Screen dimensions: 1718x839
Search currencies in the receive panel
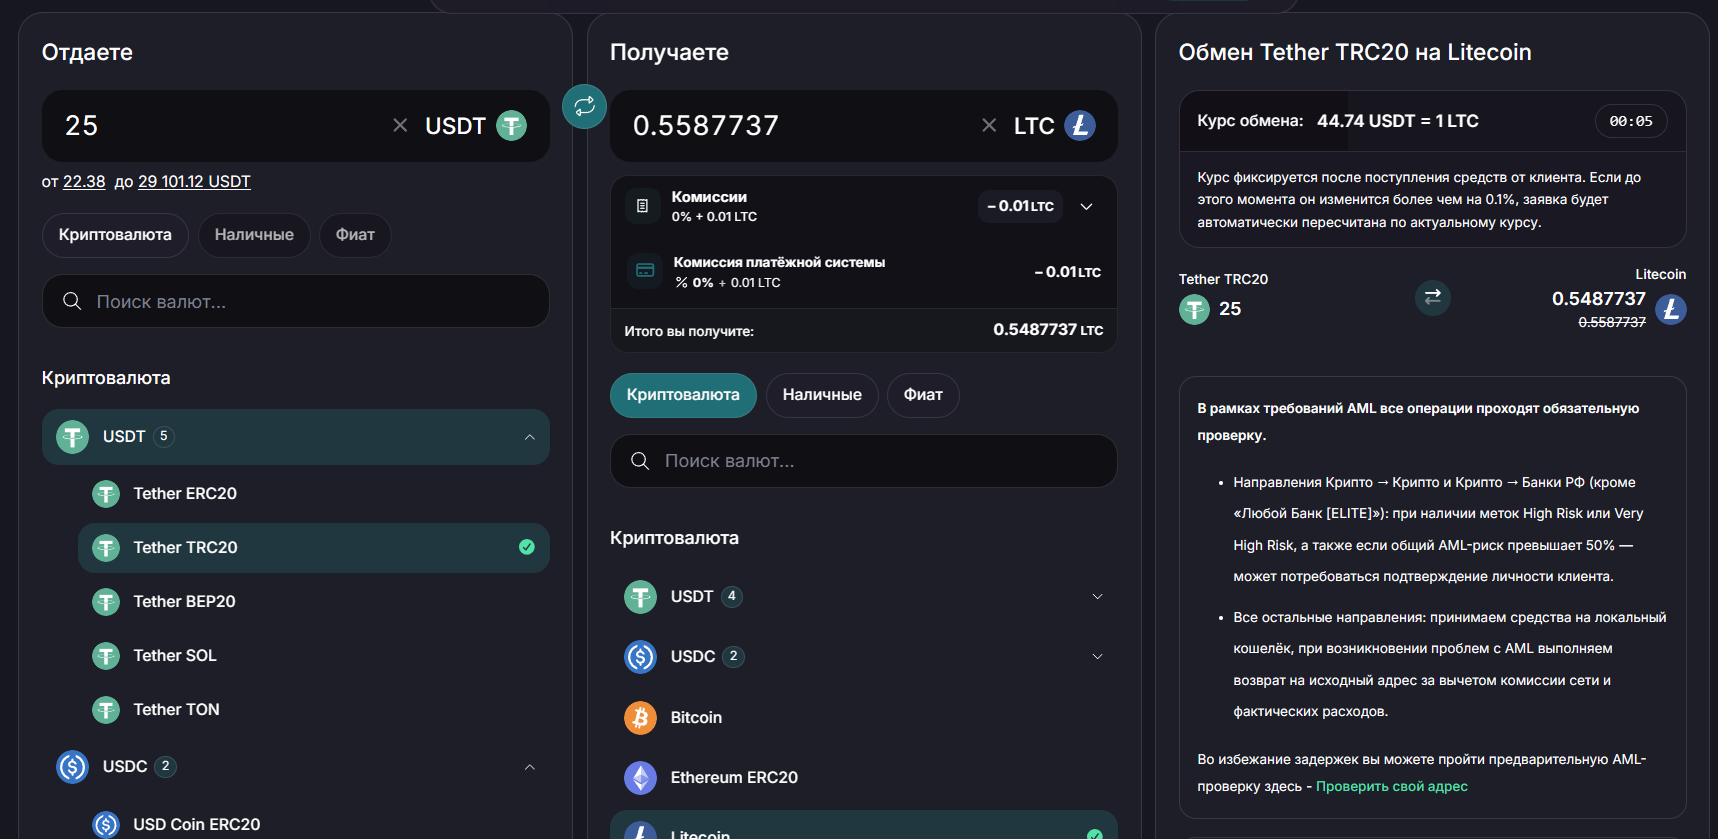pyautogui.click(x=864, y=461)
